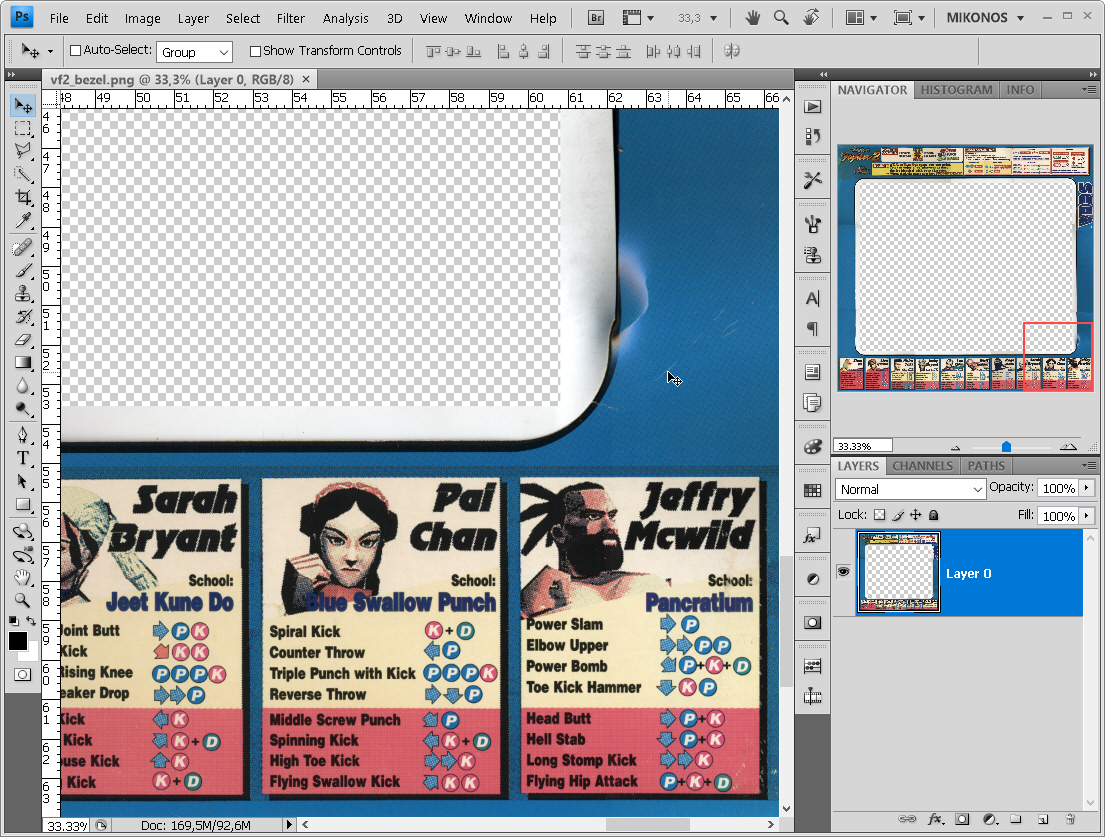The image size is (1105, 837).
Task: Open the Group auto-select dropdown
Action: pos(194,52)
